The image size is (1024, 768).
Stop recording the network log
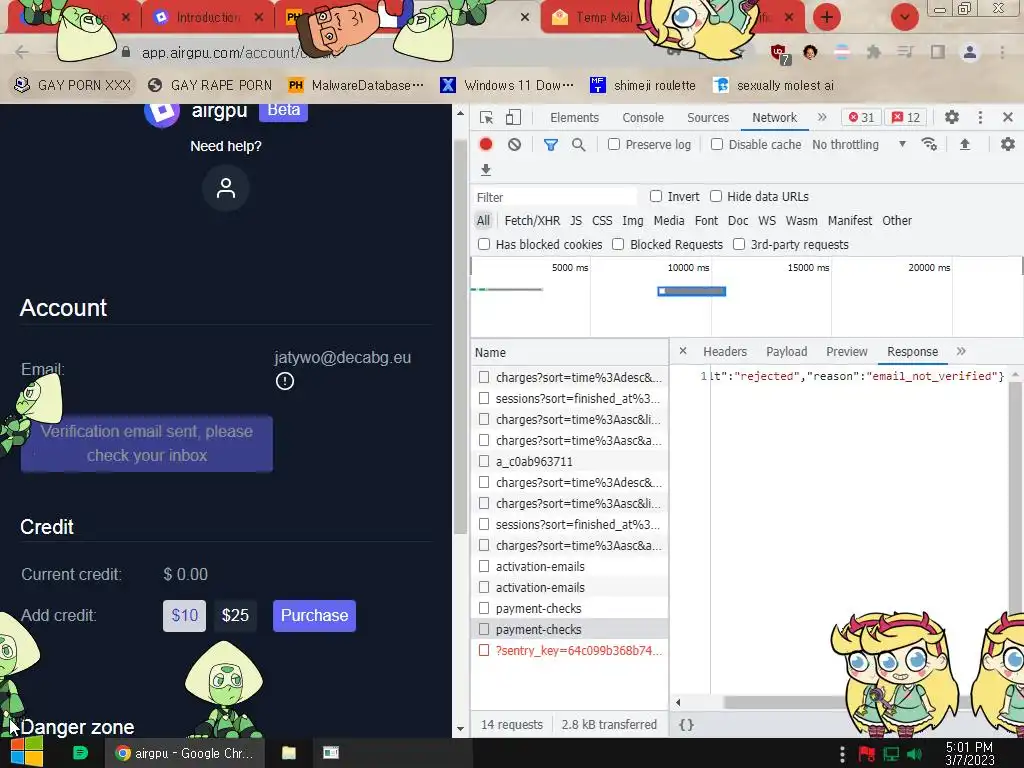[486, 144]
